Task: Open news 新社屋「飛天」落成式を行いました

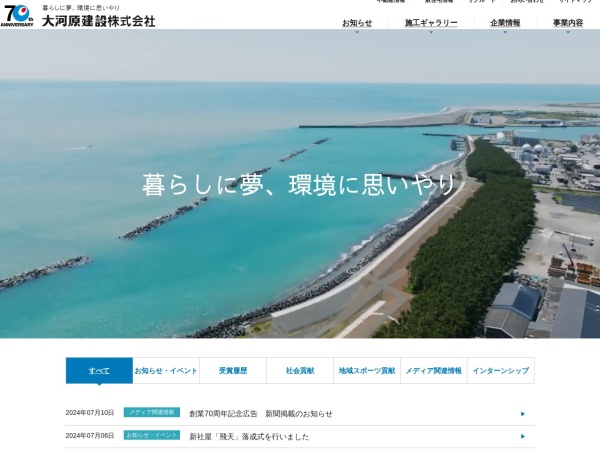Action: 249,437
